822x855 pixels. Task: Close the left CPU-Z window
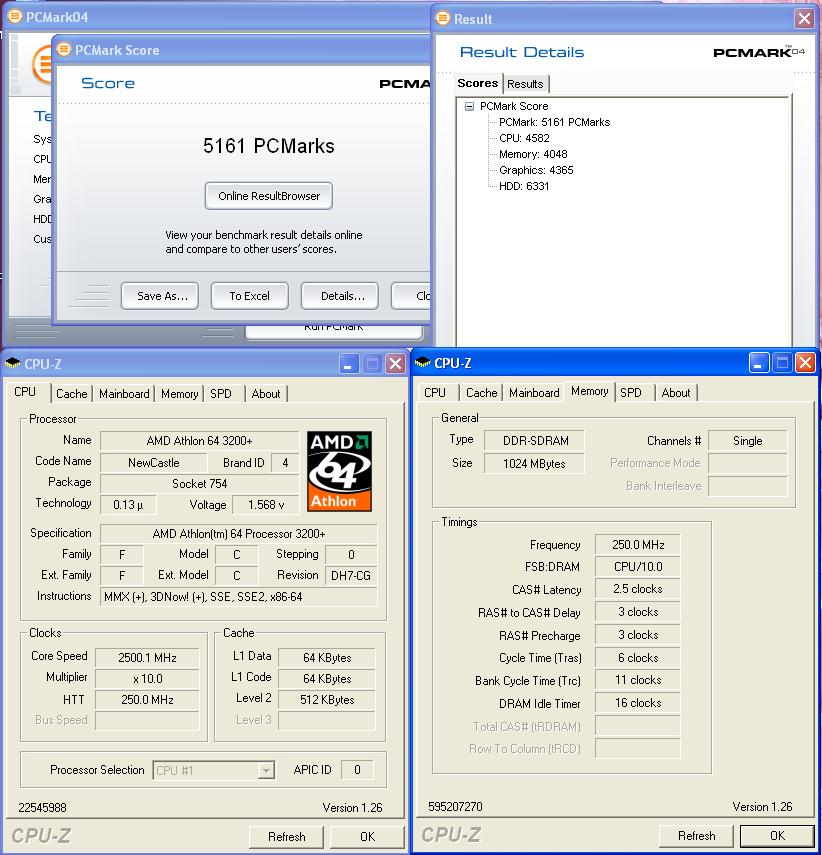[x=395, y=363]
